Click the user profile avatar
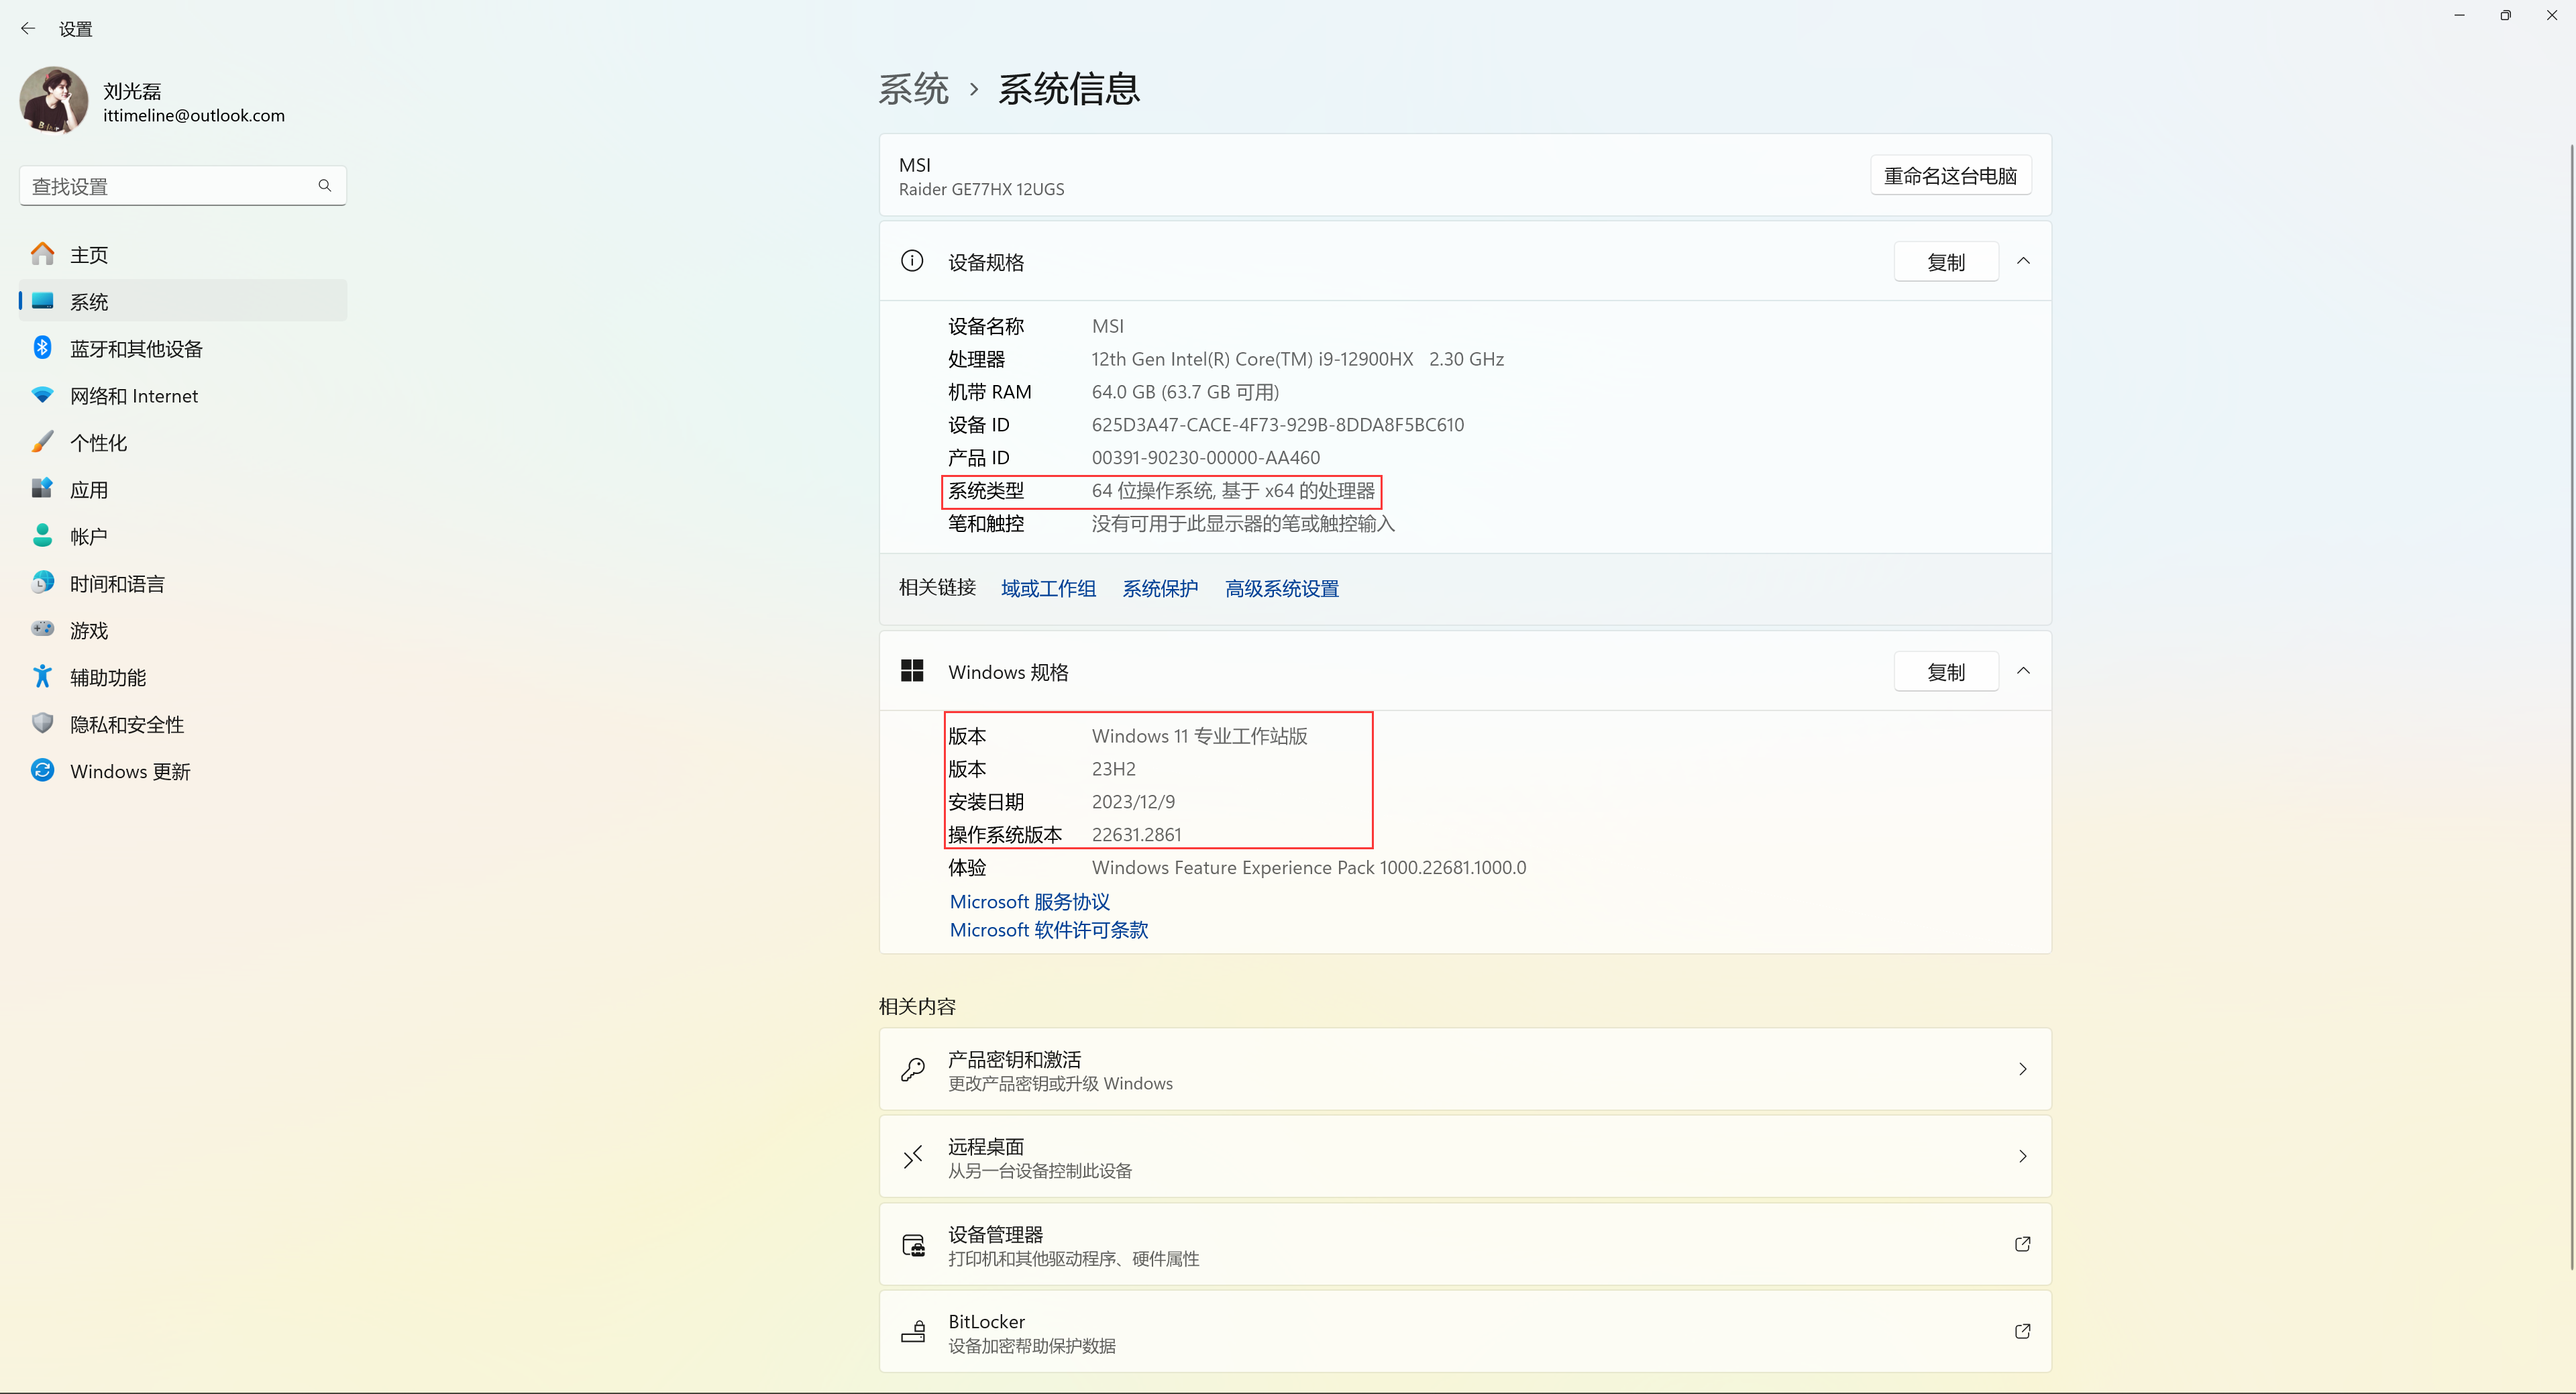This screenshot has width=2576, height=1394. [x=53, y=101]
